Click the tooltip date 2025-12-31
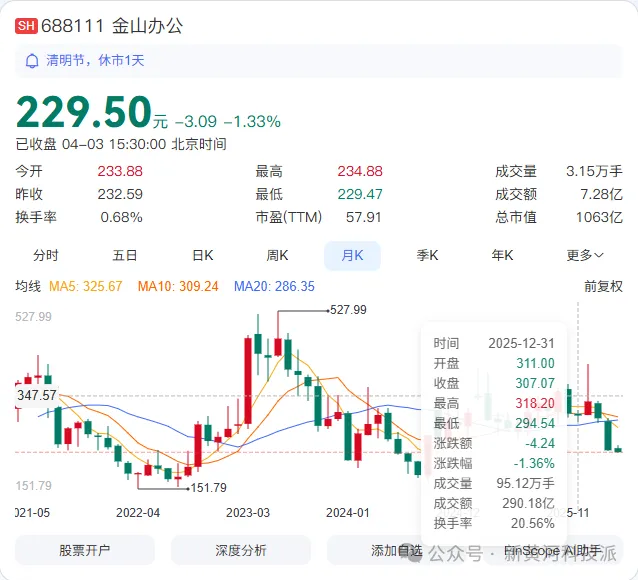638x580 pixels. point(522,344)
